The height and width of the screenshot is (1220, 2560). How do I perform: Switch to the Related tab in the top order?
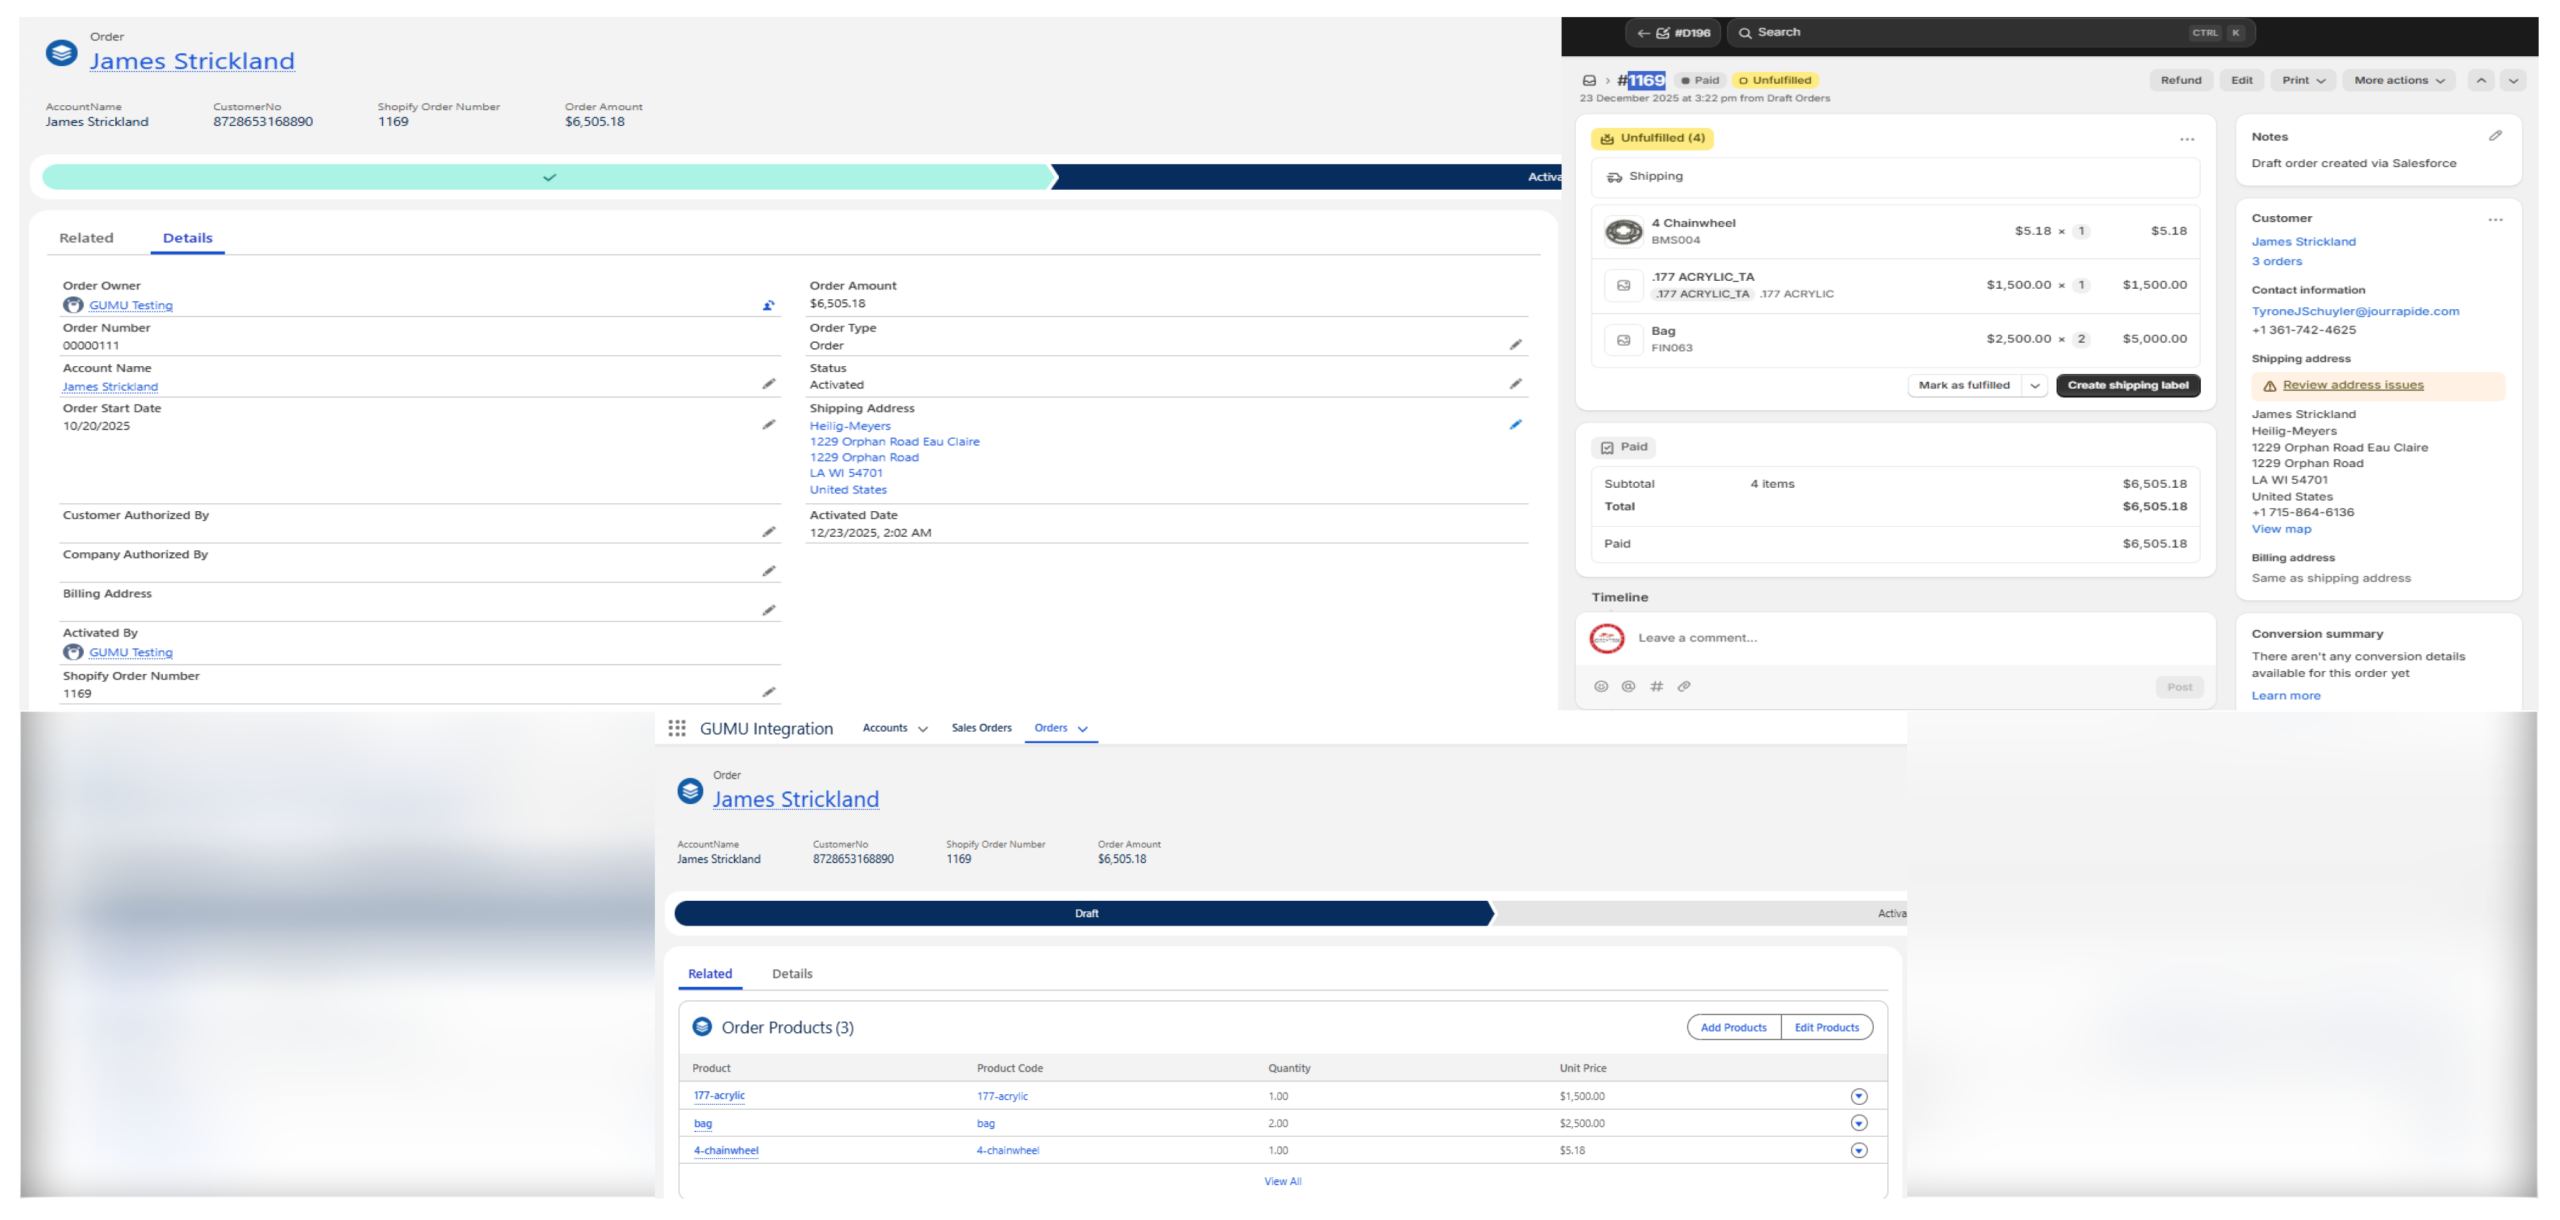coord(86,238)
